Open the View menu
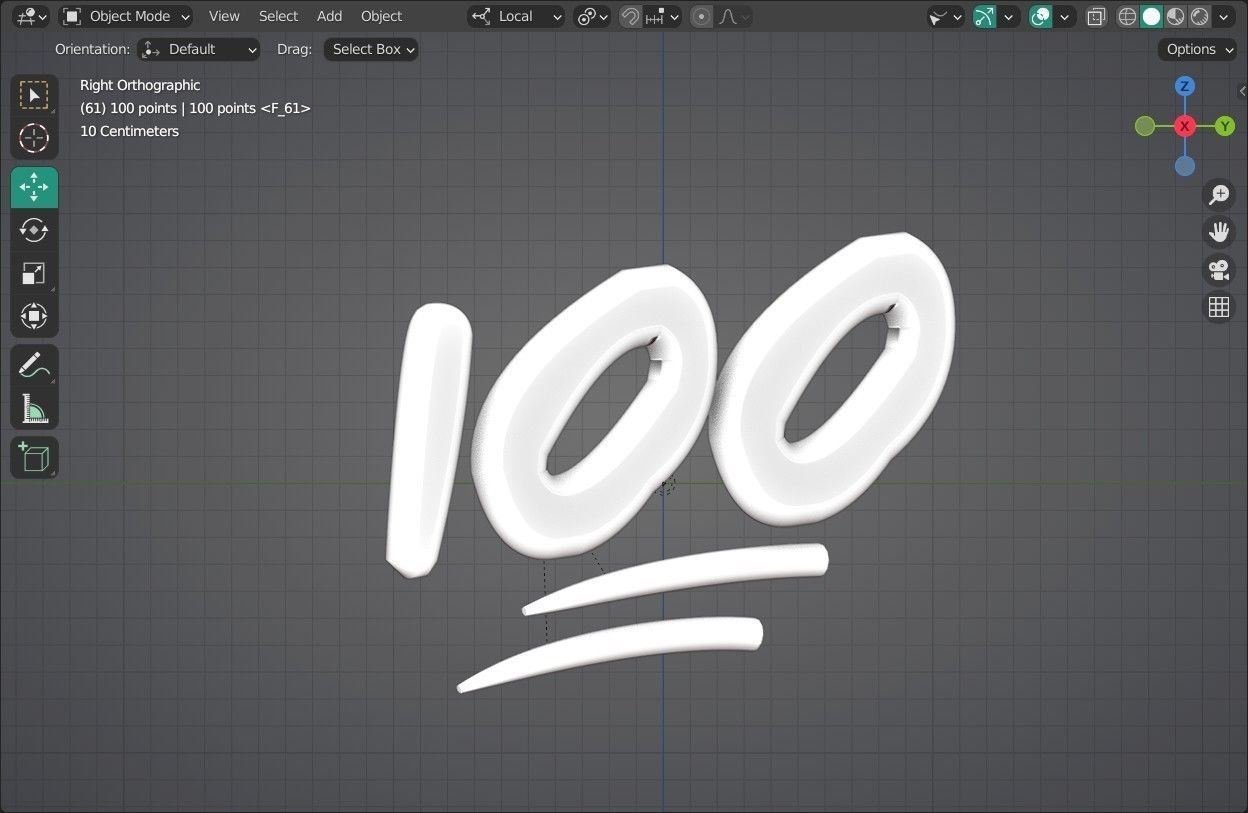 (224, 16)
